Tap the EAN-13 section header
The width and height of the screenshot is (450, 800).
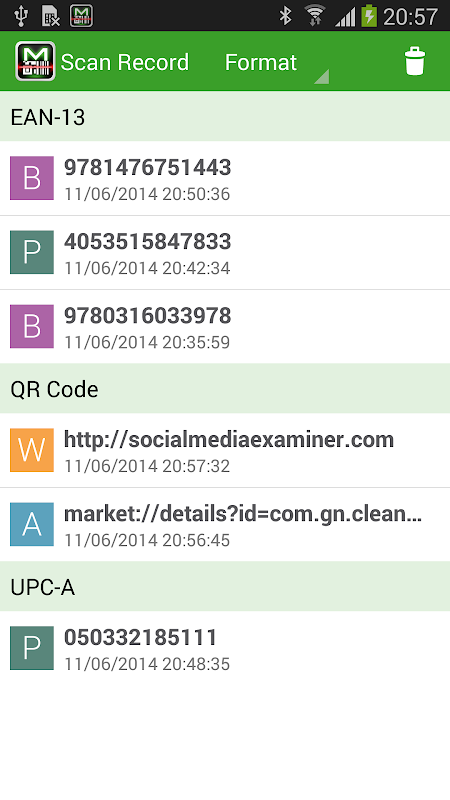tap(225, 117)
